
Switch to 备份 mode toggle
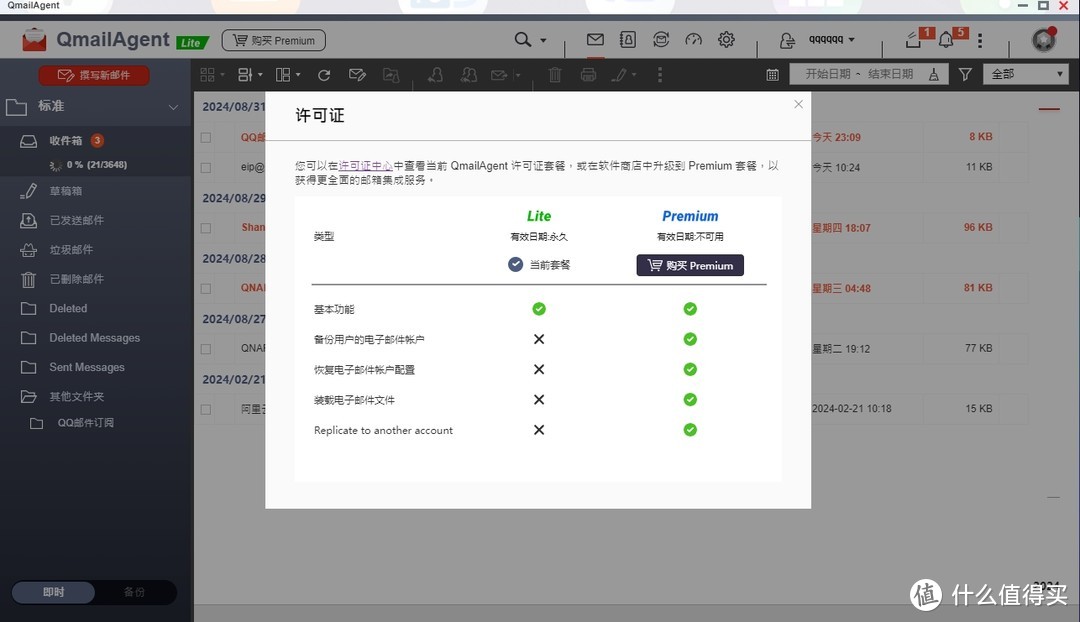[x=134, y=592]
